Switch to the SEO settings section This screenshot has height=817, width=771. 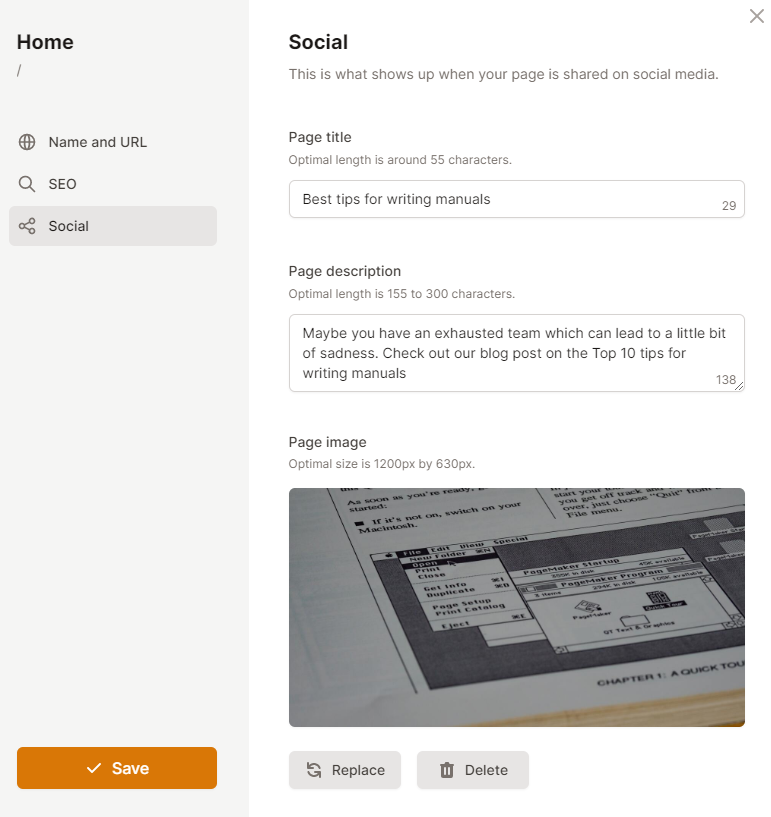(62, 184)
